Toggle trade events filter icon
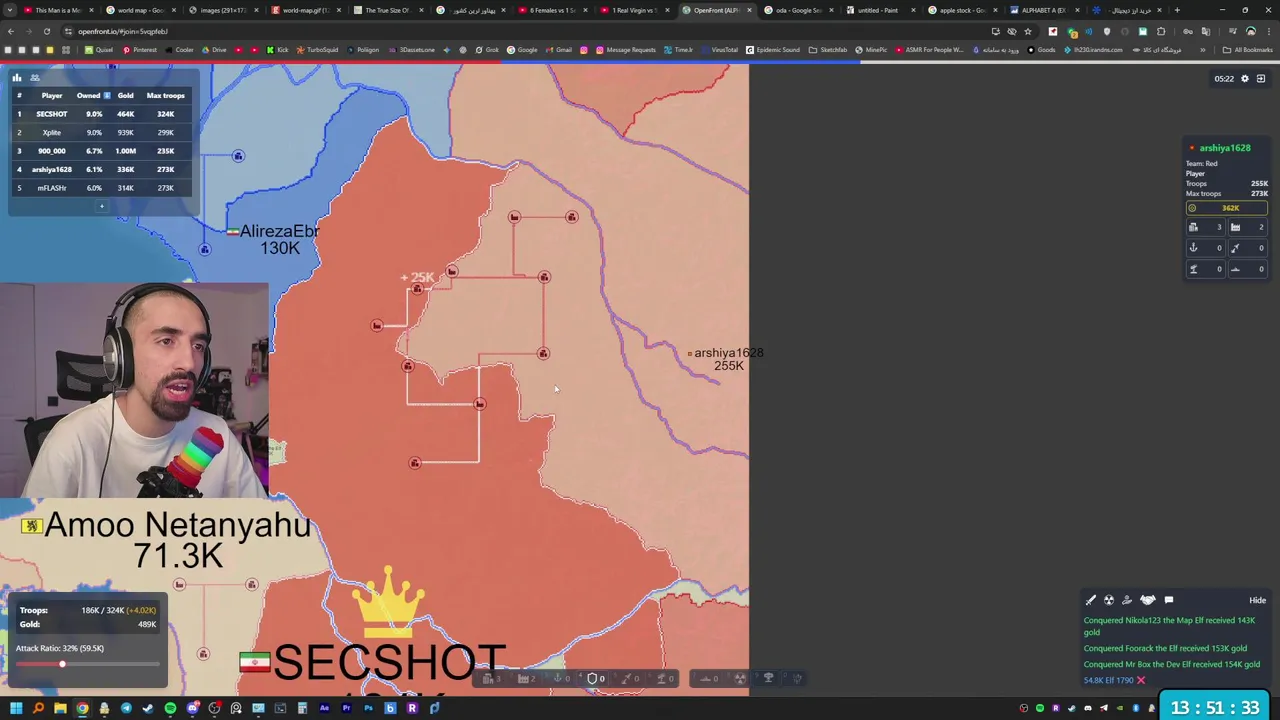 pos(1127,600)
